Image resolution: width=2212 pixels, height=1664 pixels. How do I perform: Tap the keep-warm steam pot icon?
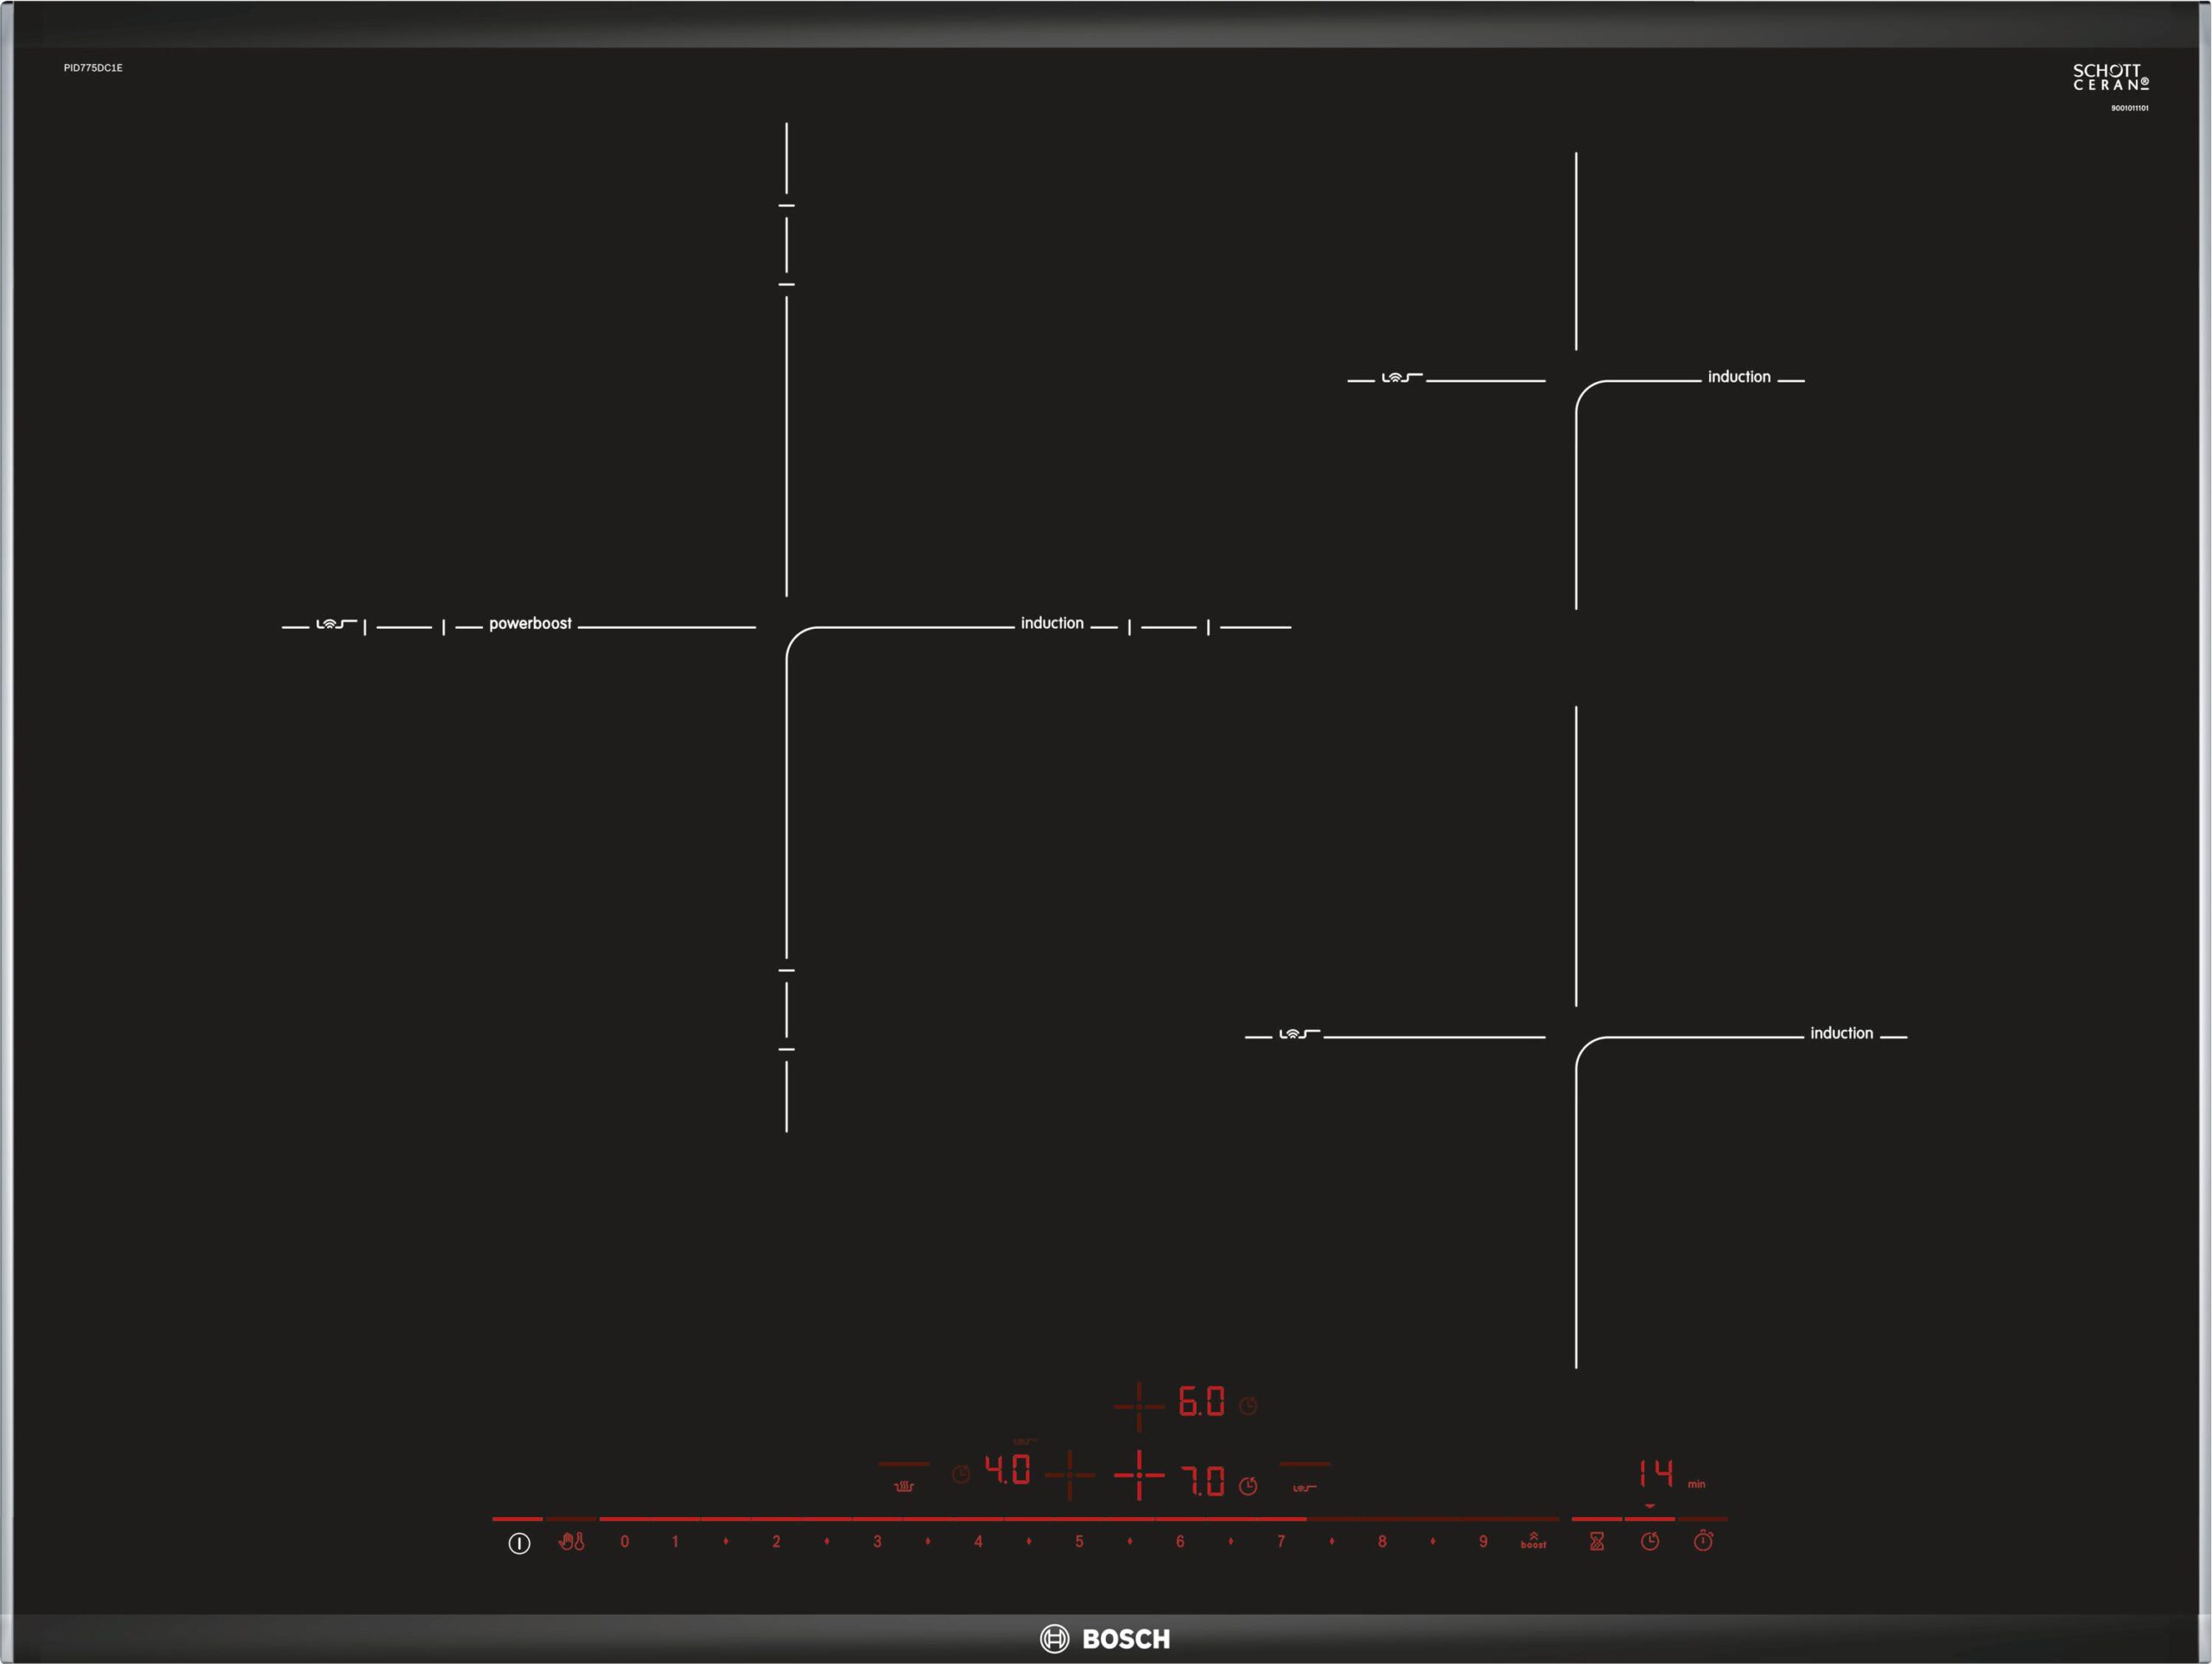pos(904,1486)
